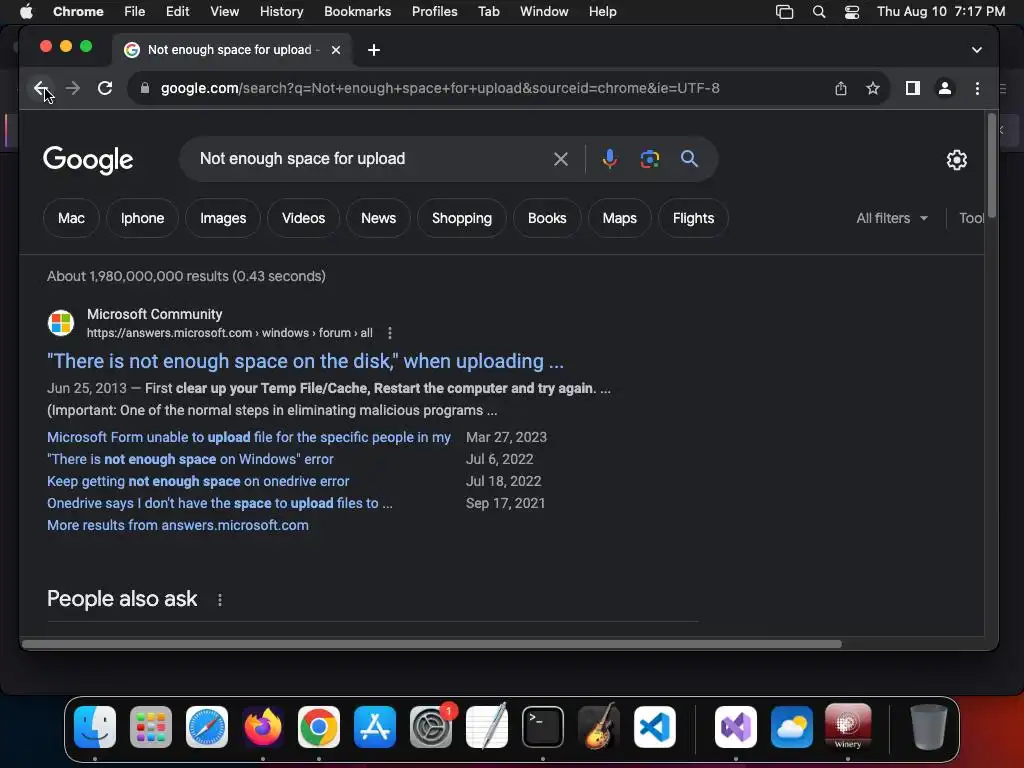Open App Store from the Dock
The height and width of the screenshot is (768, 1024).
click(375, 726)
